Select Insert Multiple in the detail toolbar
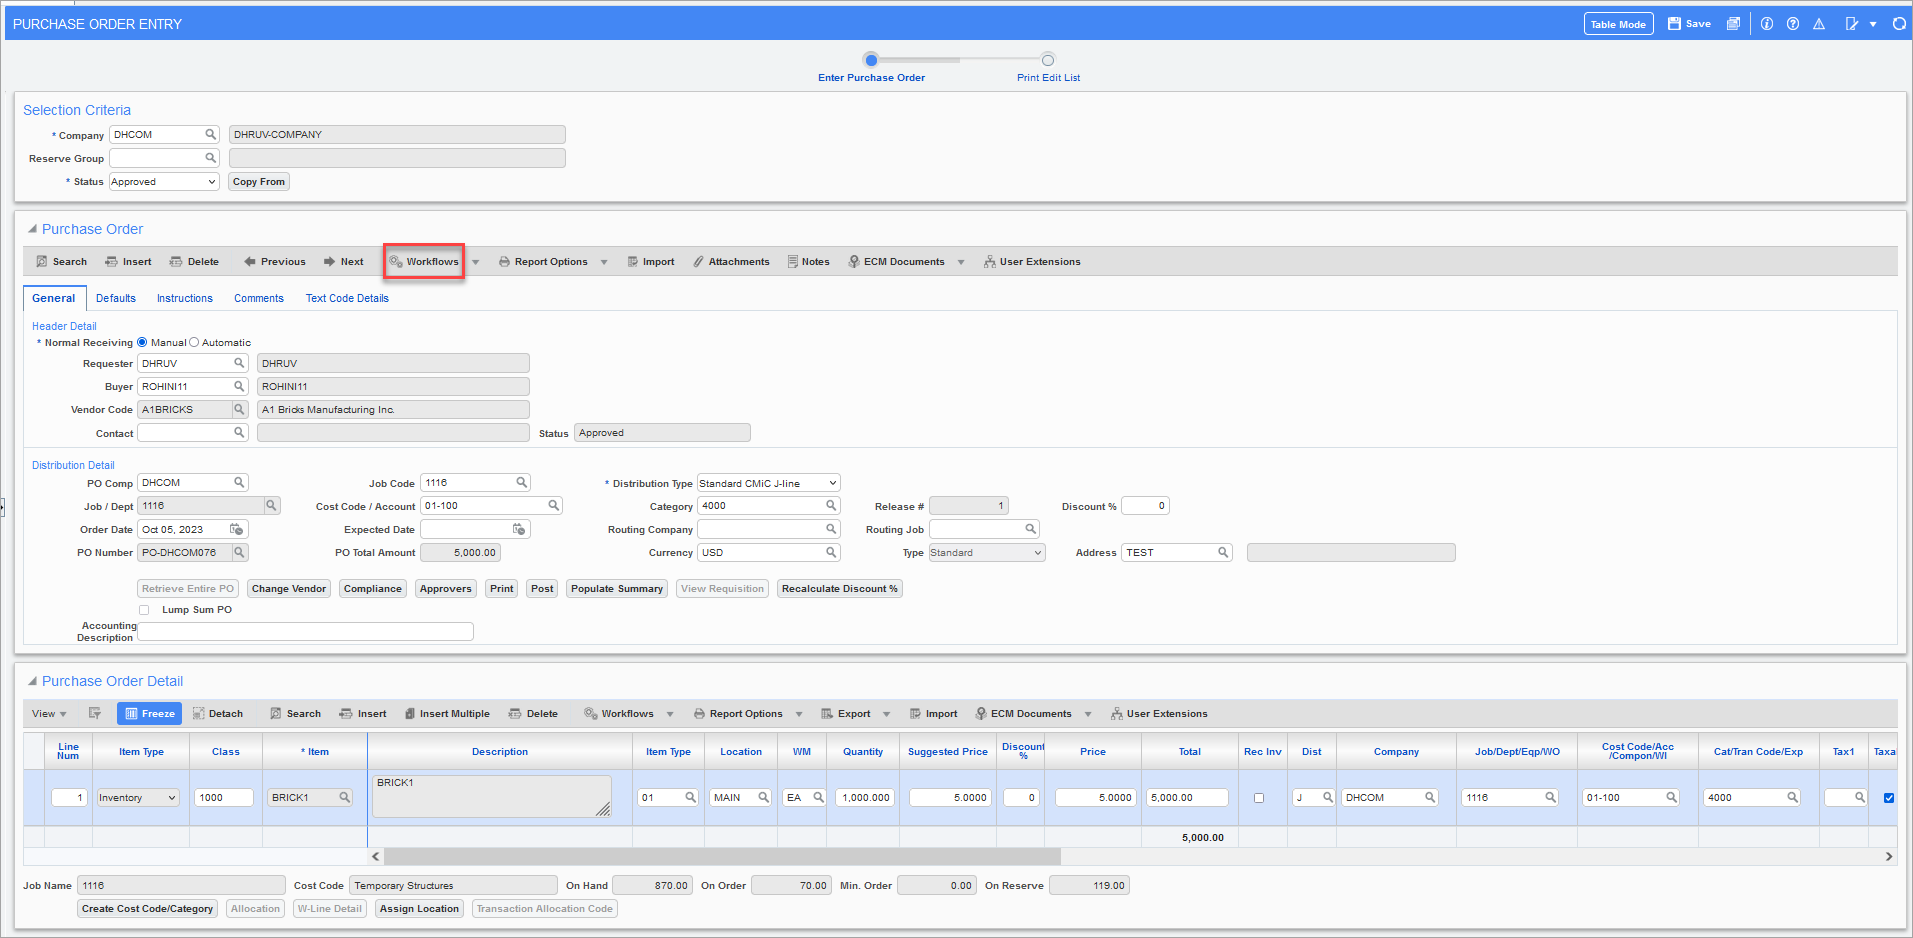The height and width of the screenshot is (938, 1913). (447, 713)
